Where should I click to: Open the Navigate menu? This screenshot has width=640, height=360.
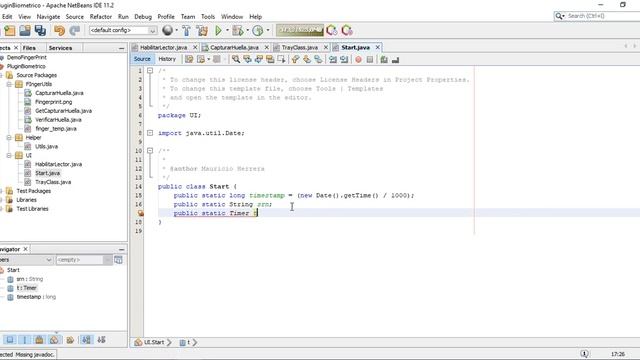tap(48, 17)
